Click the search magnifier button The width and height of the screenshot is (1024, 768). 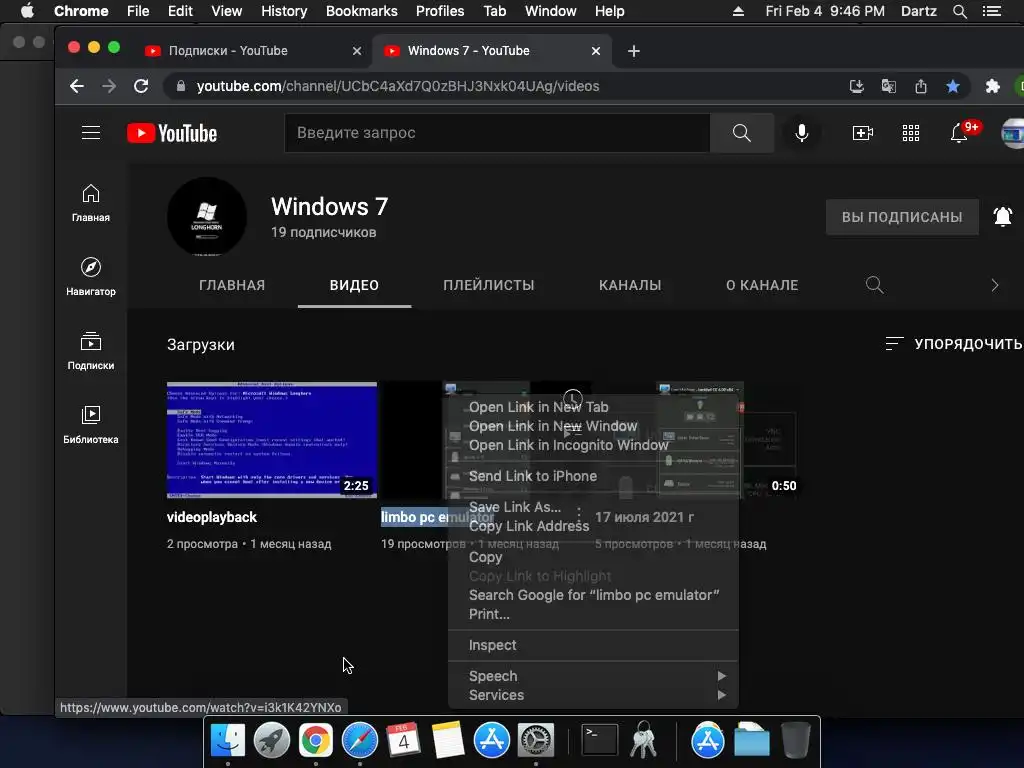pyautogui.click(x=741, y=133)
